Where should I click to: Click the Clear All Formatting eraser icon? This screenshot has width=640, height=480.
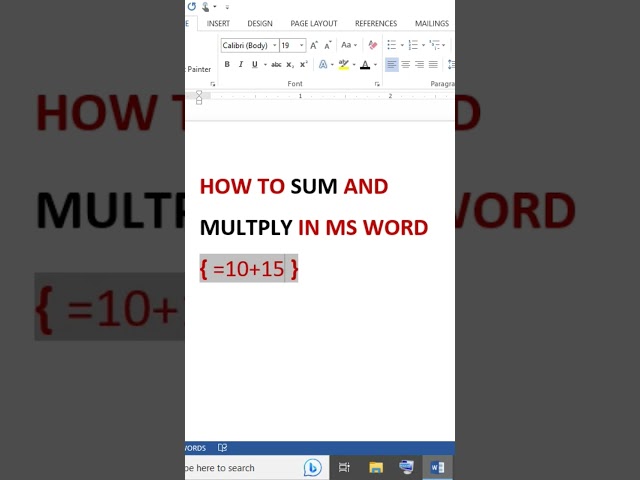(373, 45)
